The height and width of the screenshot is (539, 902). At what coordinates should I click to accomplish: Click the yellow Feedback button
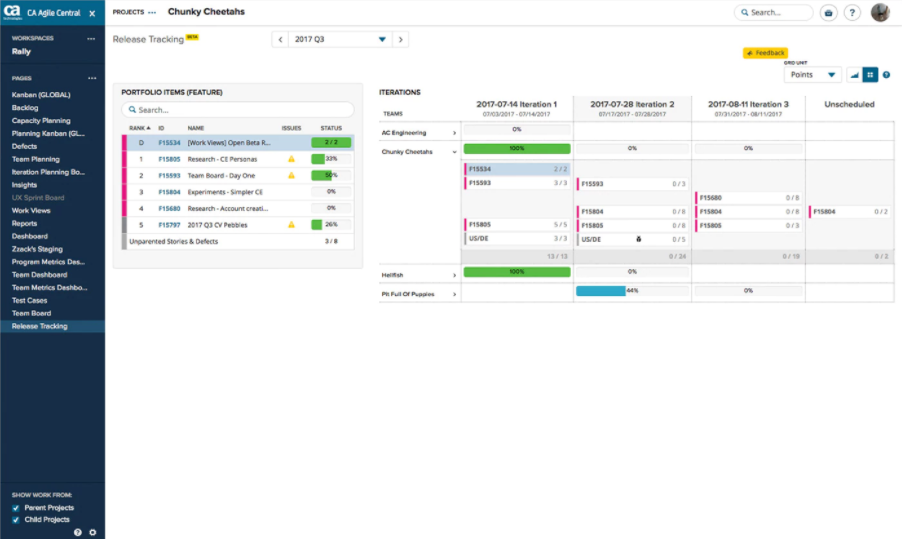[x=765, y=53]
